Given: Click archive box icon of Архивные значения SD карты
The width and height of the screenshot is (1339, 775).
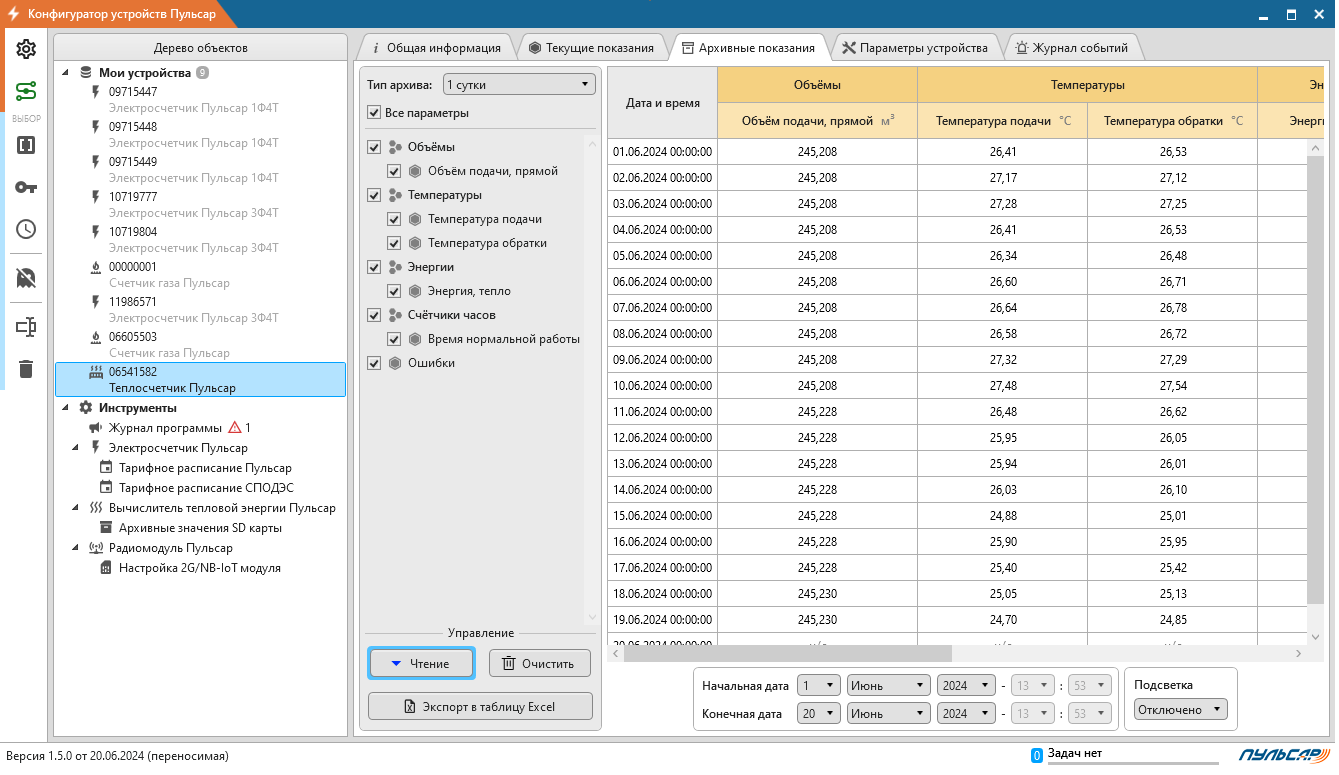Looking at the screenshot, I should 106,528.
